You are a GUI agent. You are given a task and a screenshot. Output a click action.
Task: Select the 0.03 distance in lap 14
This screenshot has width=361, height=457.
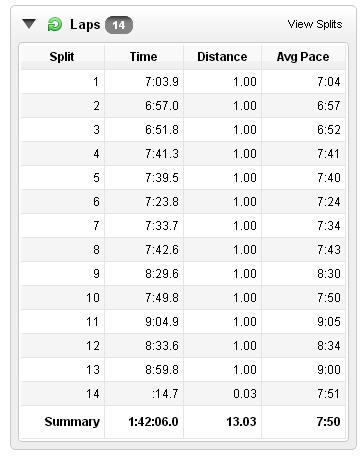(245, 394)
